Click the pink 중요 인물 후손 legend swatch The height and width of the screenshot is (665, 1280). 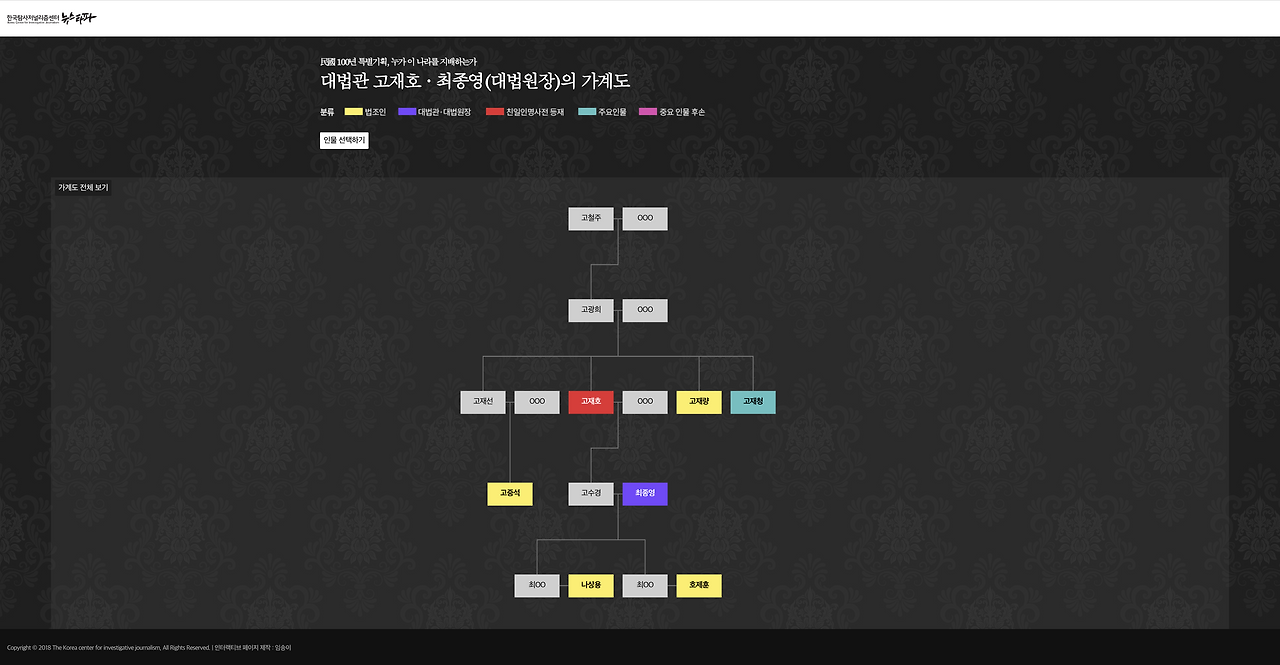point(648,112)
